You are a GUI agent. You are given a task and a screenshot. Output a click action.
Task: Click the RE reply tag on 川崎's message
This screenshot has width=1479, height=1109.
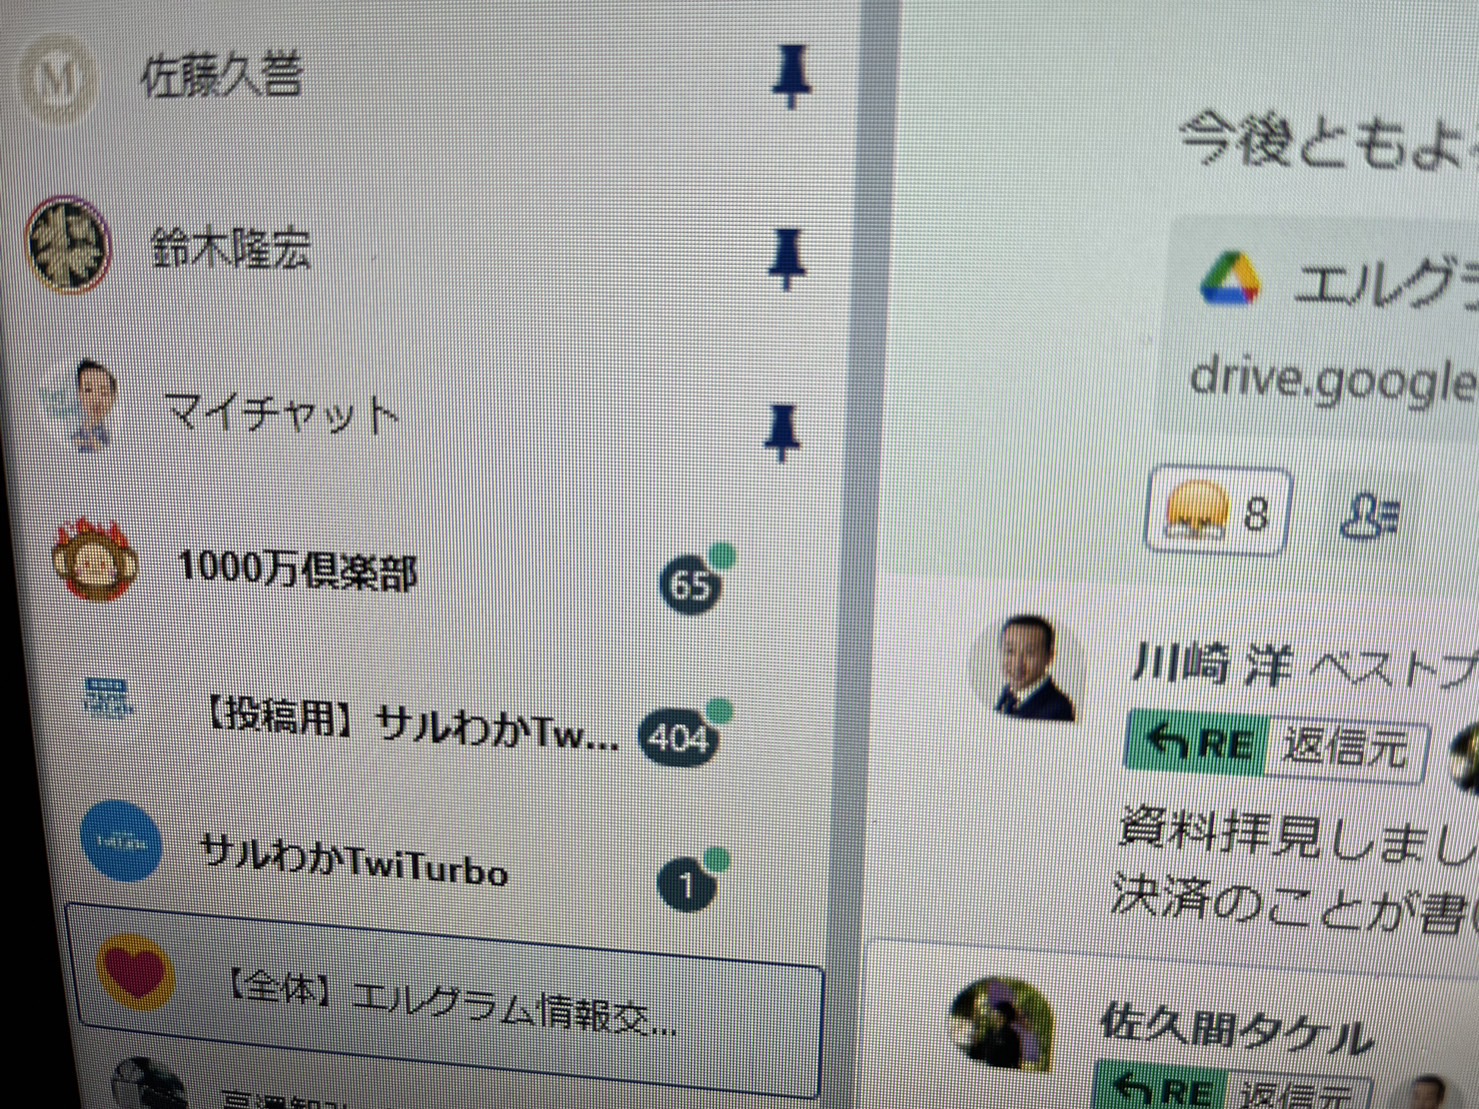(x=1198, y=742)
